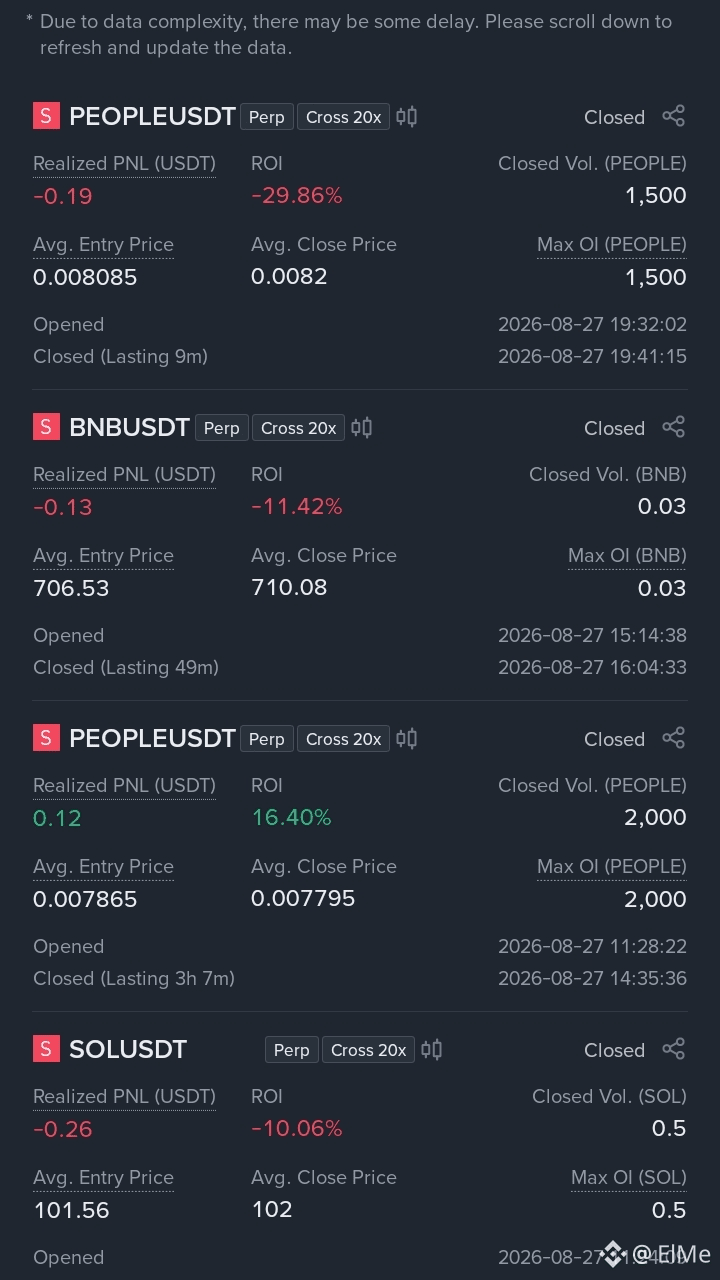The height and width of the screenshot is (1280, 720).
Task: Tap Cross 20x tag on first PEOPLEUSDT
Action: [343, 117]
